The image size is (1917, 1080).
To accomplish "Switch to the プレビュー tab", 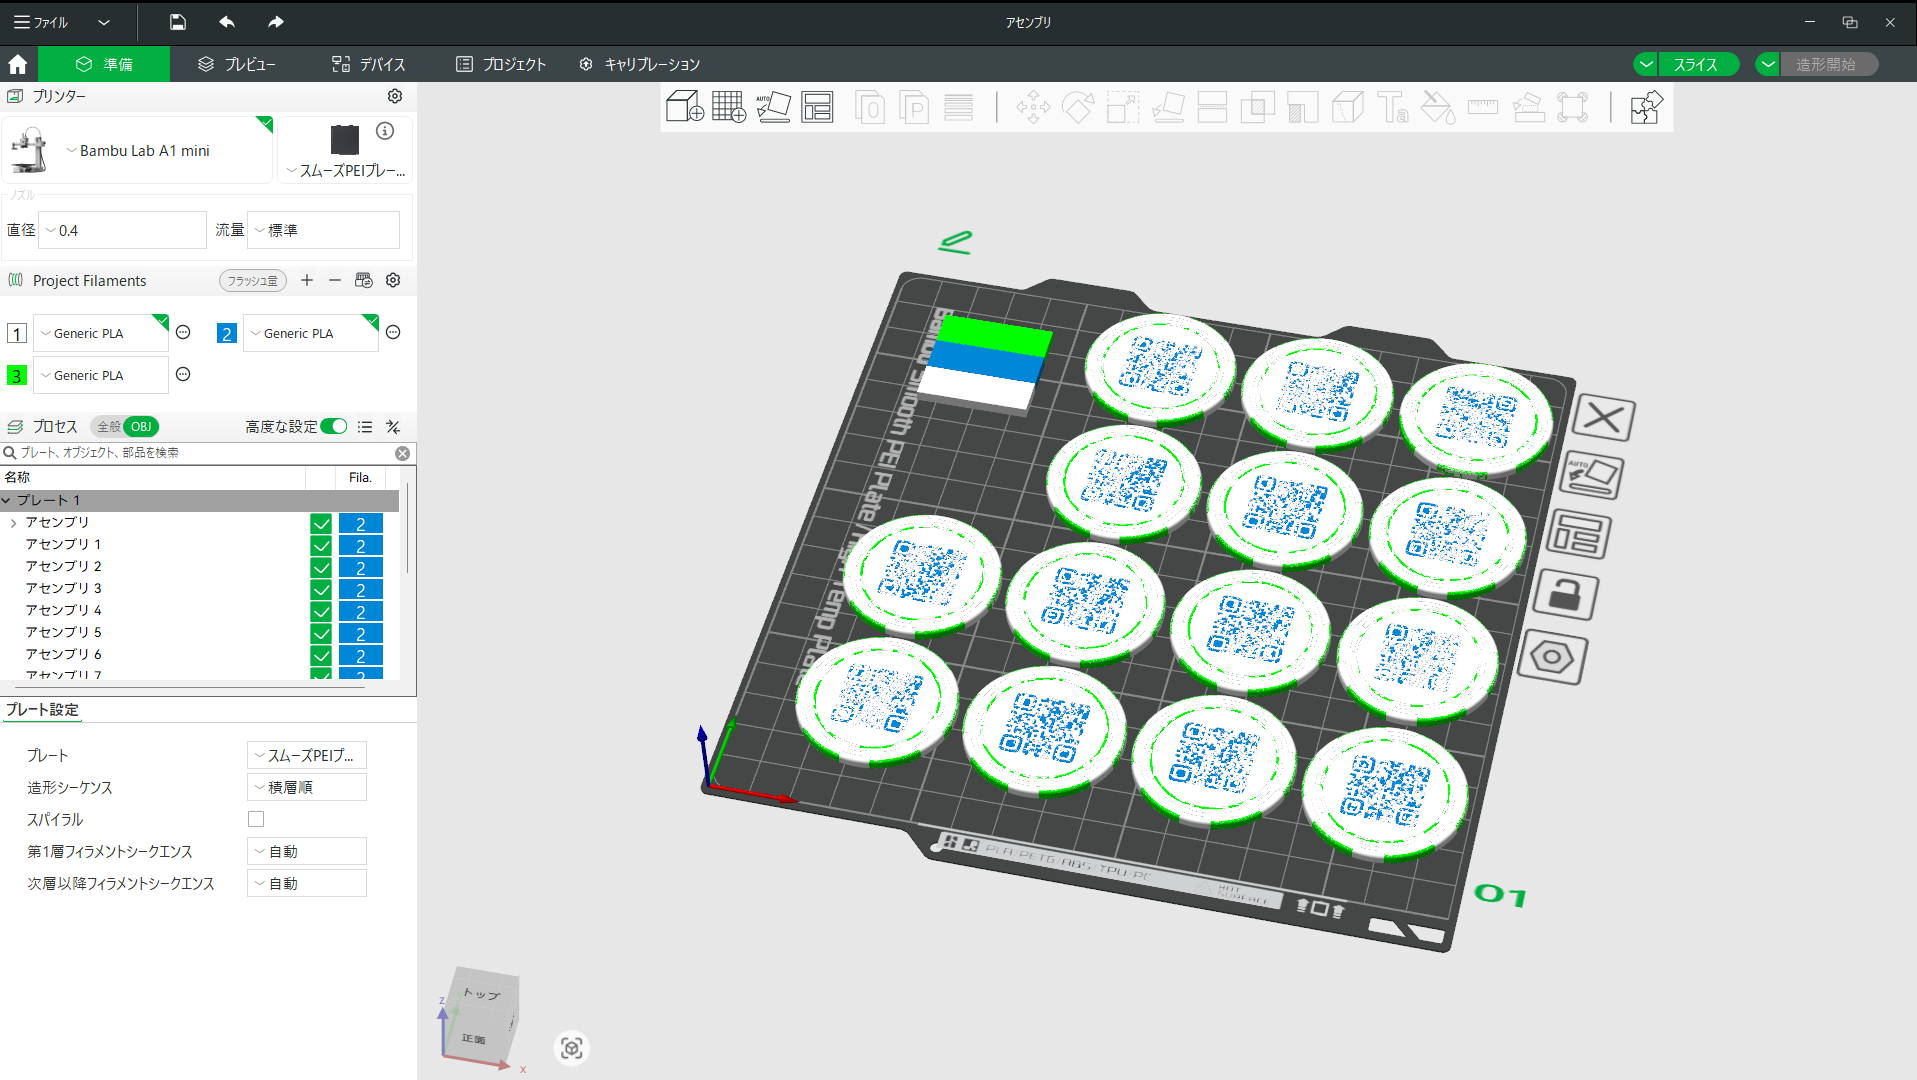I will point(236,64).
